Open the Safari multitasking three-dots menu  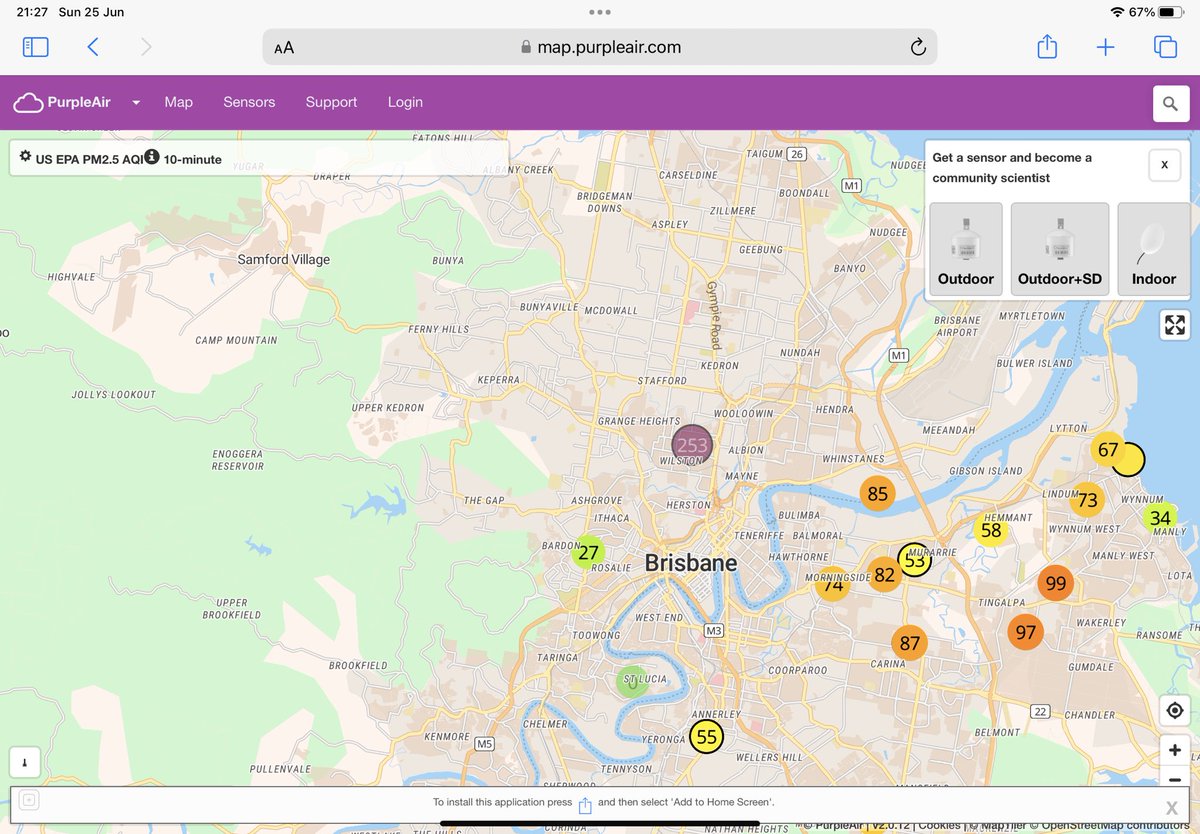click(x=600, y=12)
